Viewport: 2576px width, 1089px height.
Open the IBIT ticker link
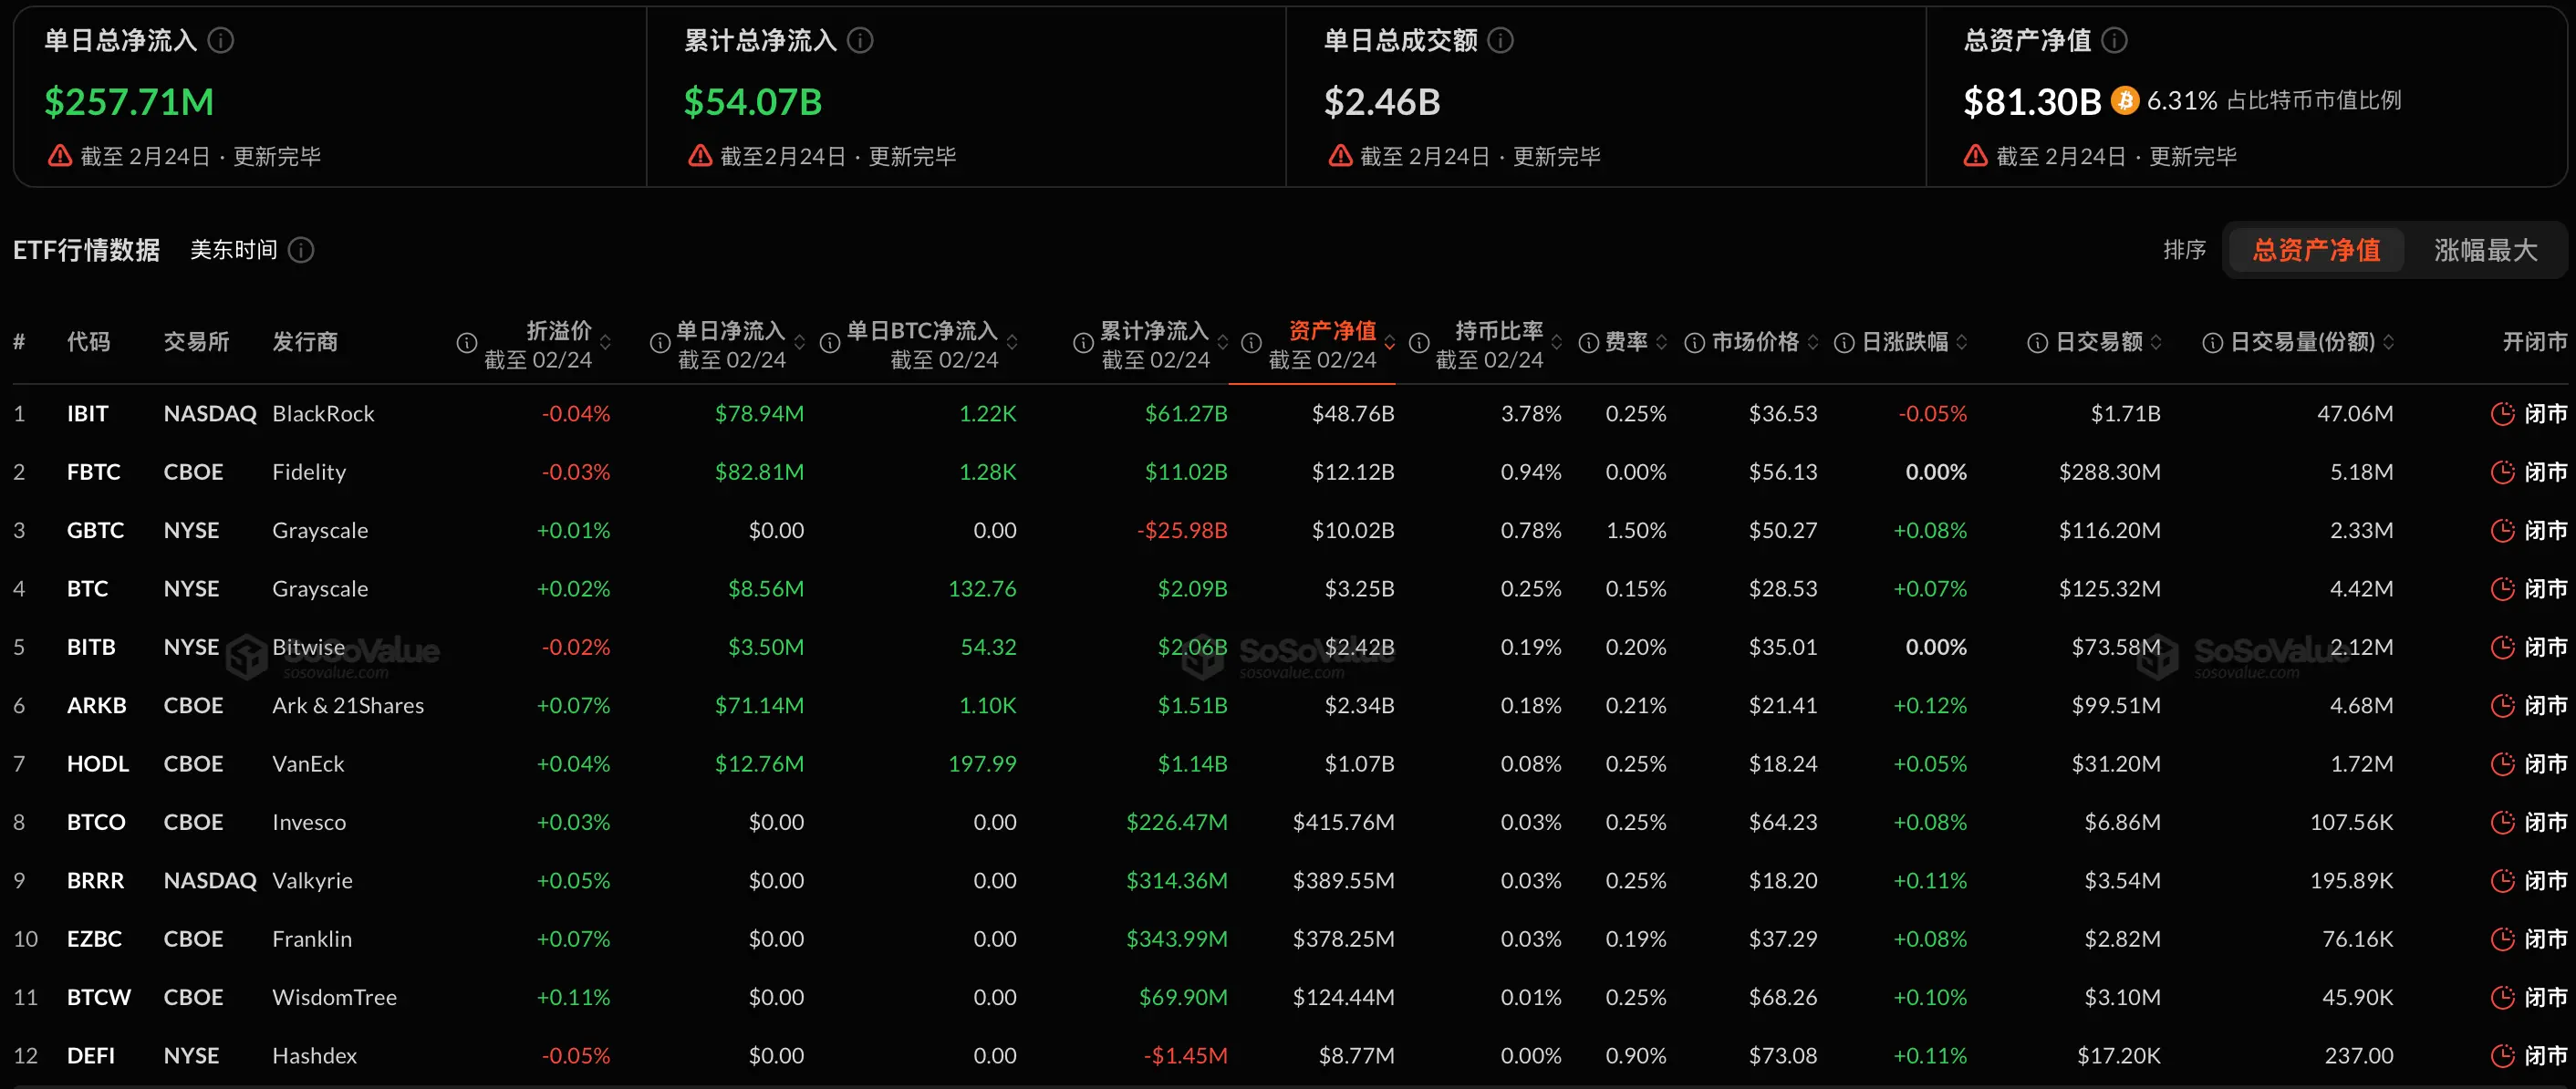87,414
